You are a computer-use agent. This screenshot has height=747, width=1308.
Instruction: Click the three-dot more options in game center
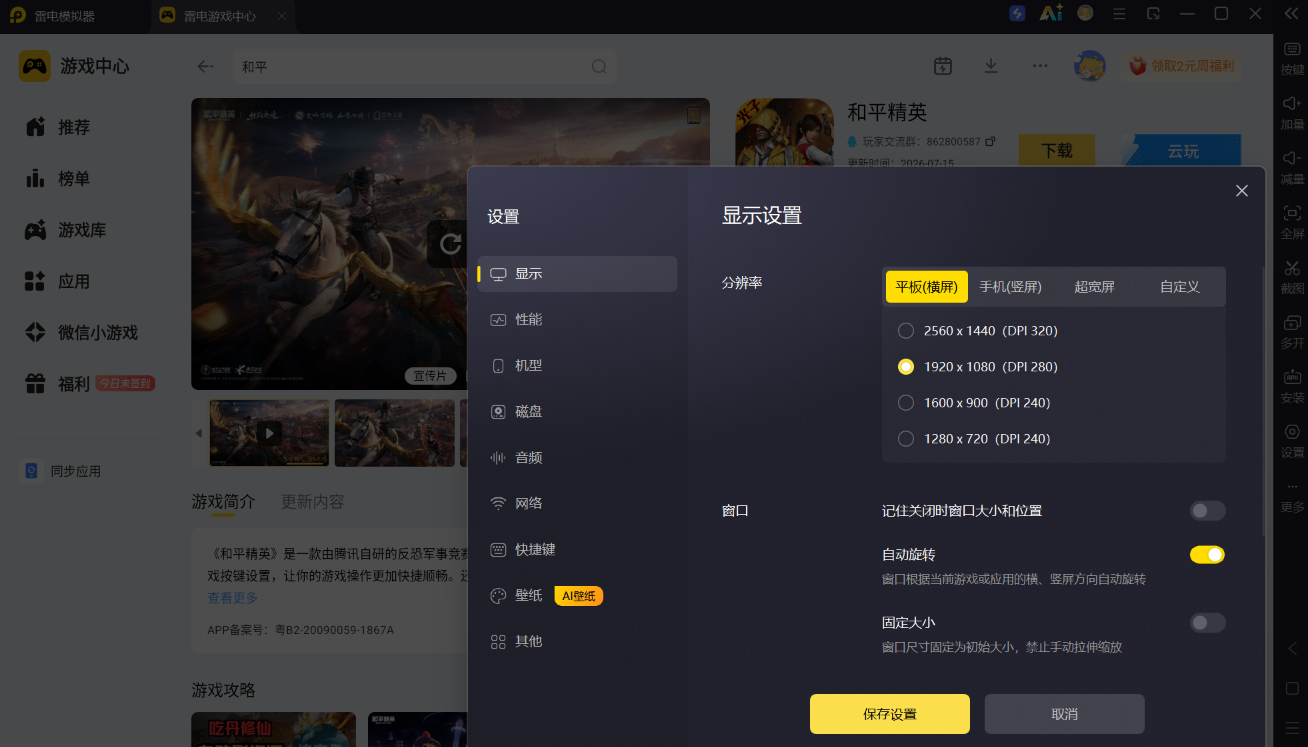coord(1040,66)
